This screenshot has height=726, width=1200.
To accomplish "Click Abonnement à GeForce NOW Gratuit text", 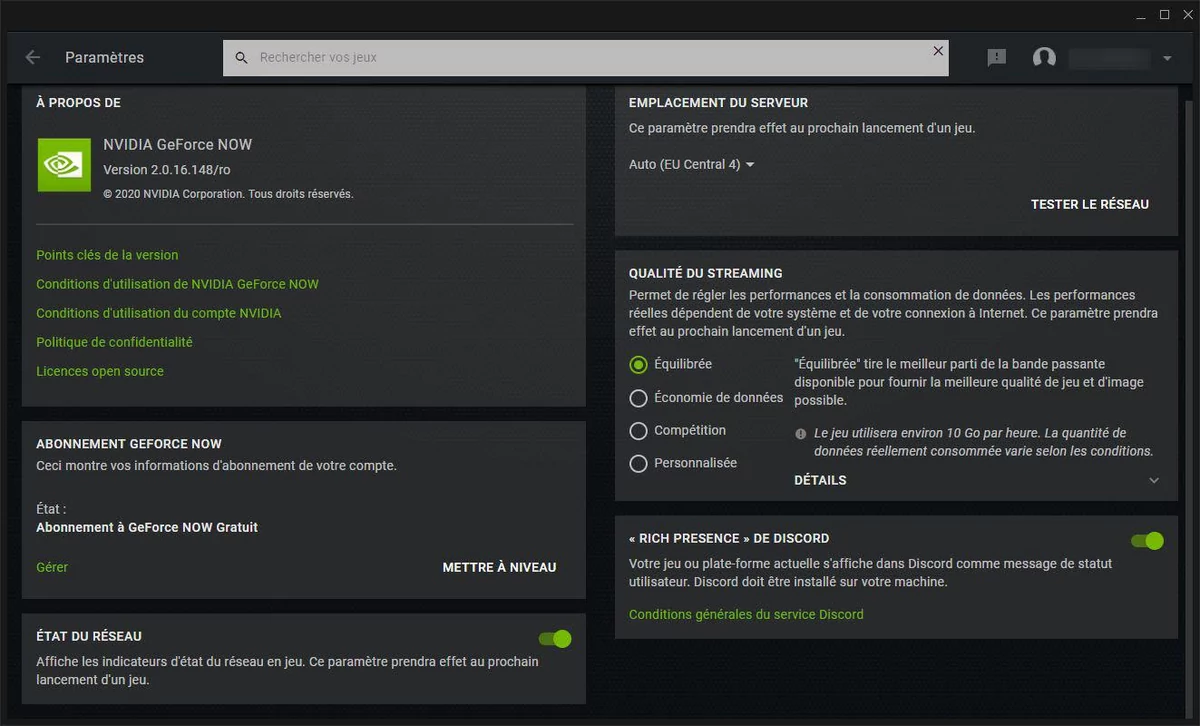I will tap(147, 527).
